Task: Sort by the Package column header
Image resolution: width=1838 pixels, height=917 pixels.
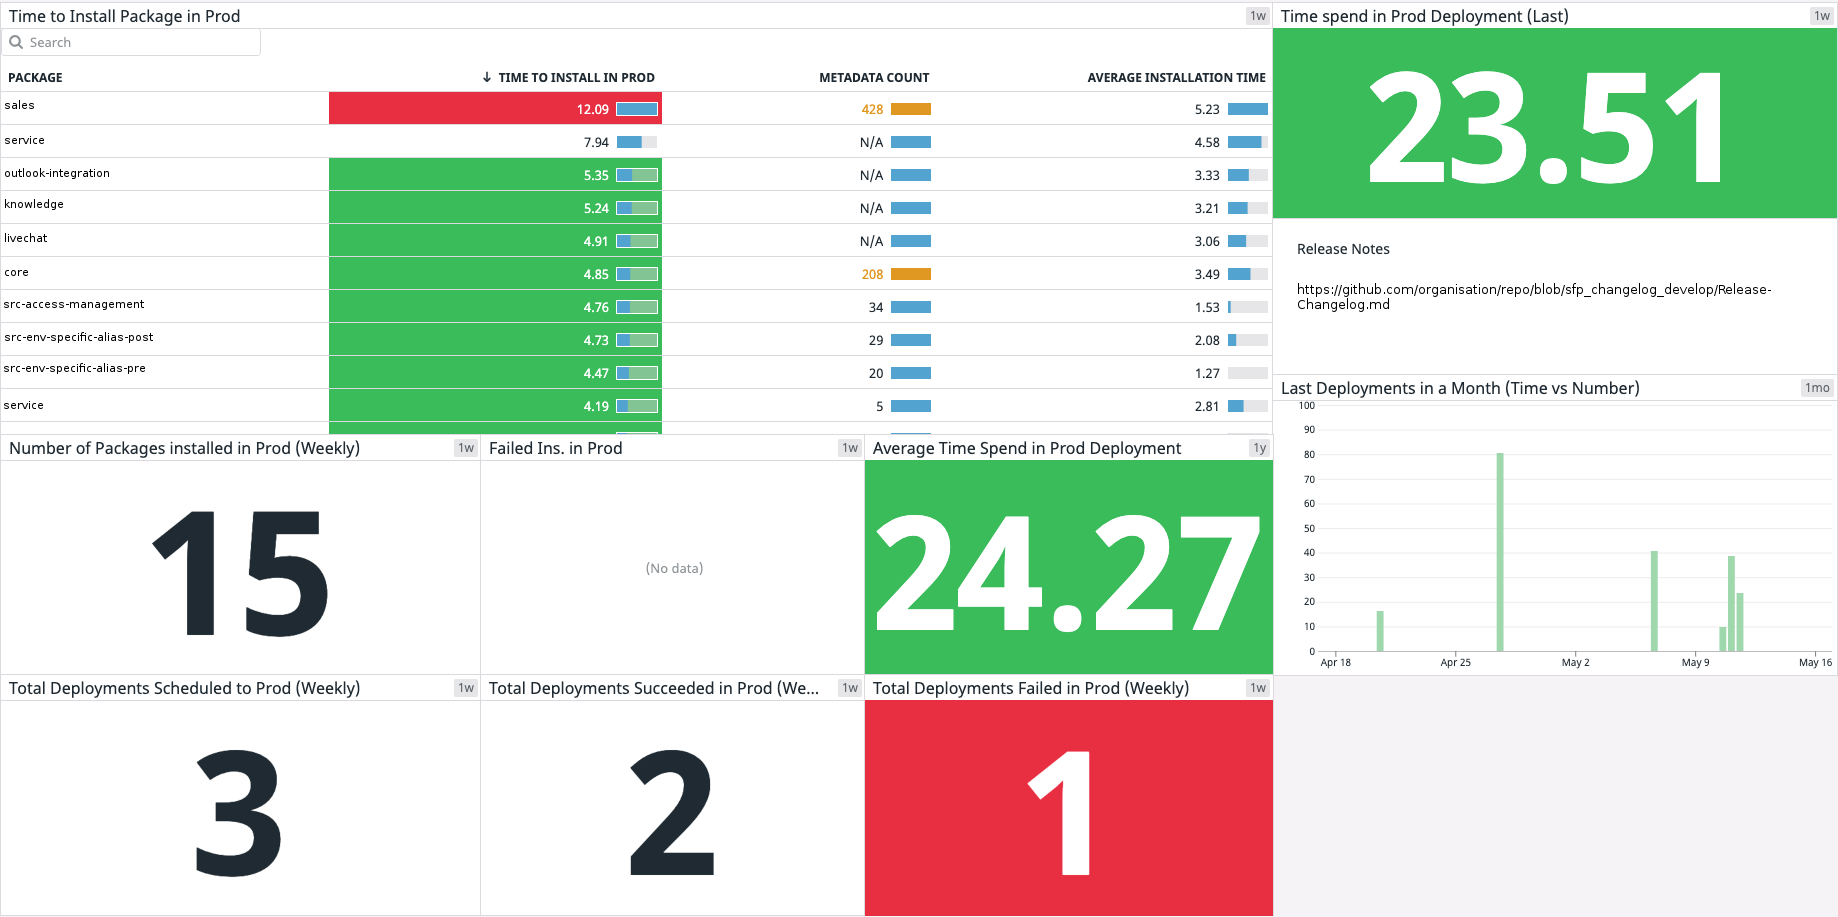Action: [x=35, y=77]
